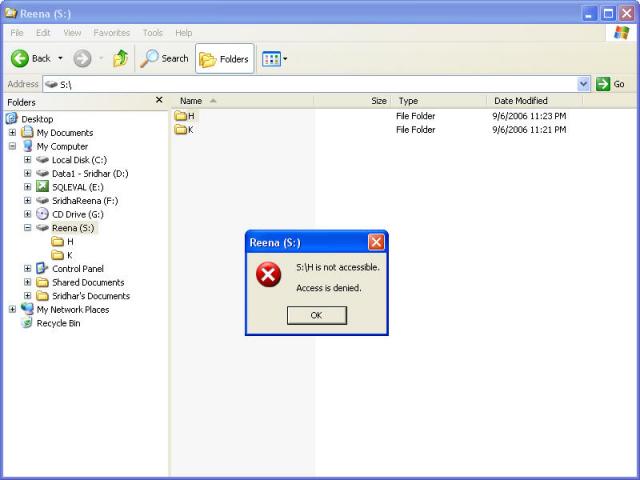Click the 9/6/2006 11:21 PM date
This screenshot has height=480, width=640.
(x=529, y=130)
